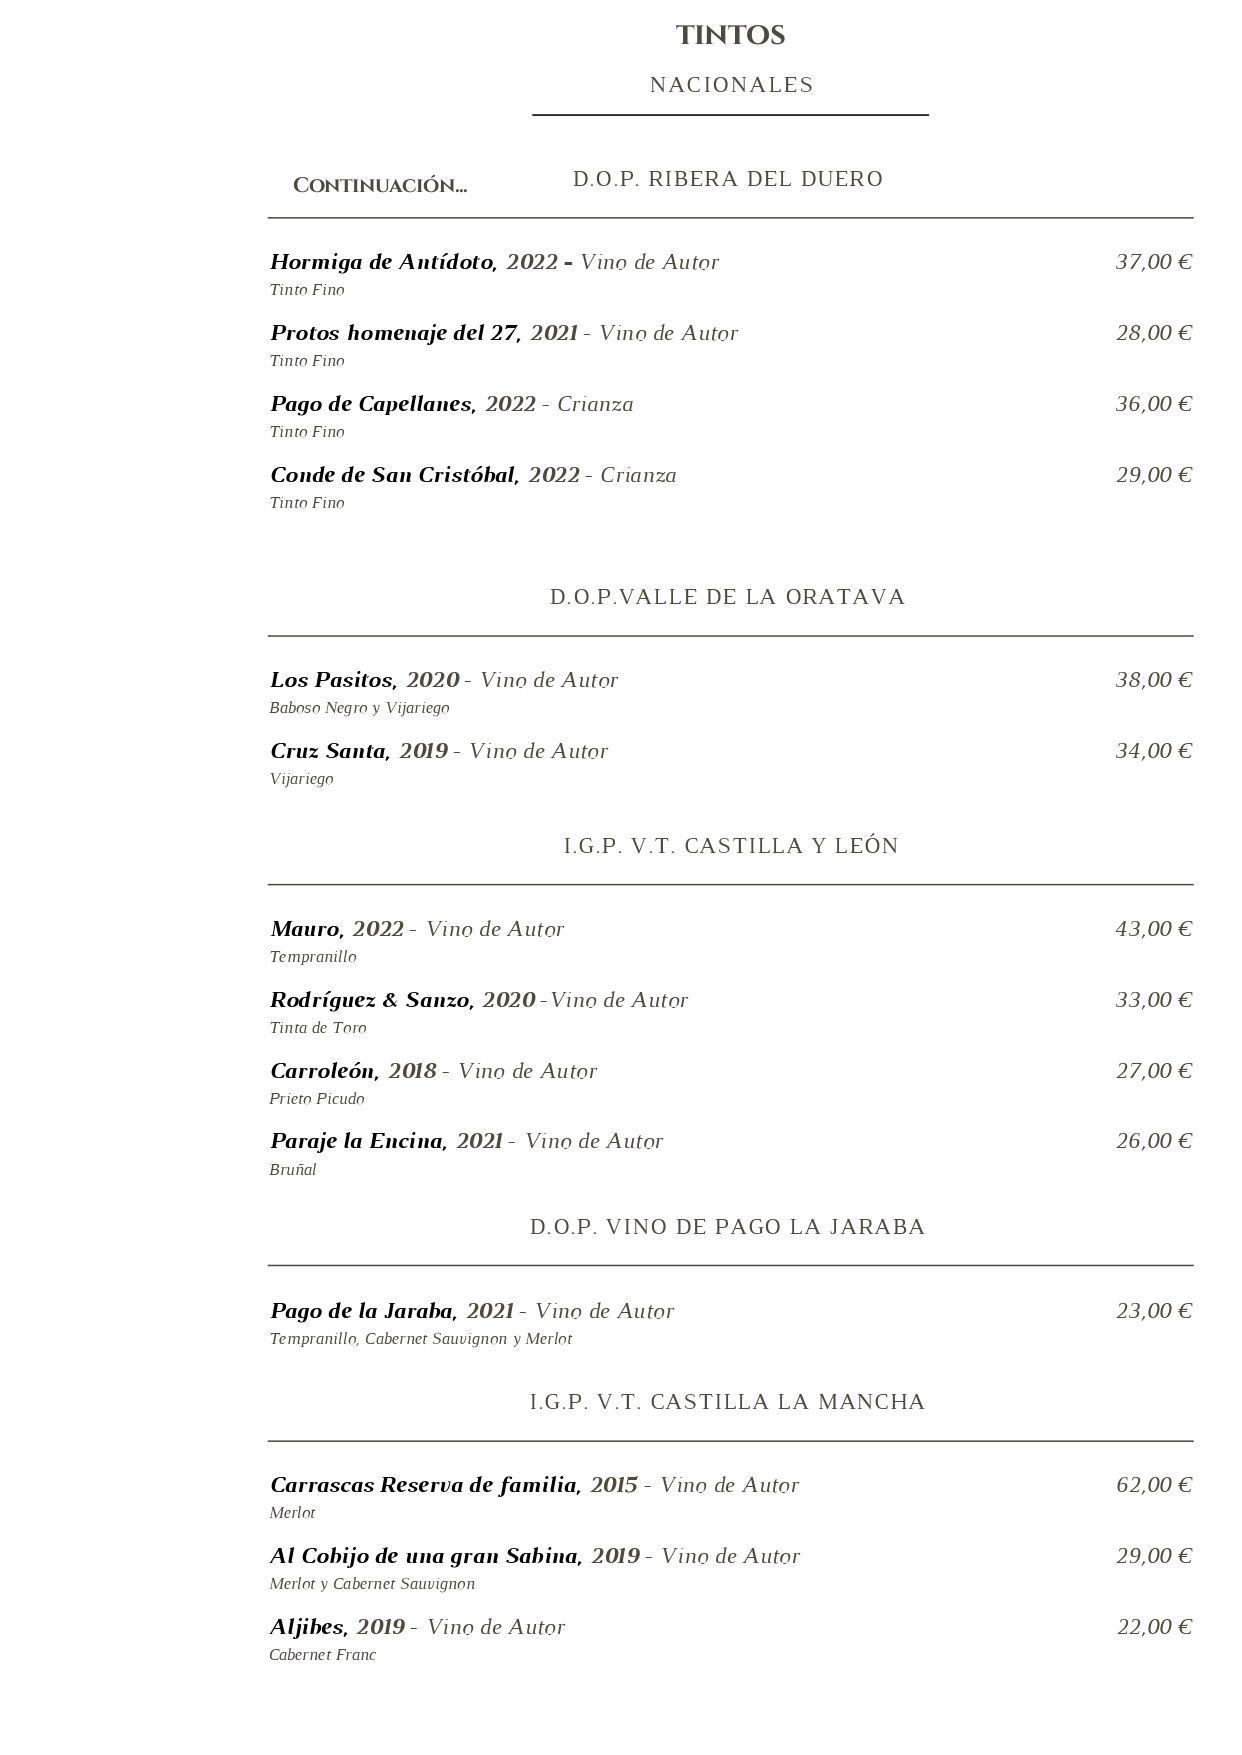Select Al Cobijo de una gran Sabina

[425, 1556]
